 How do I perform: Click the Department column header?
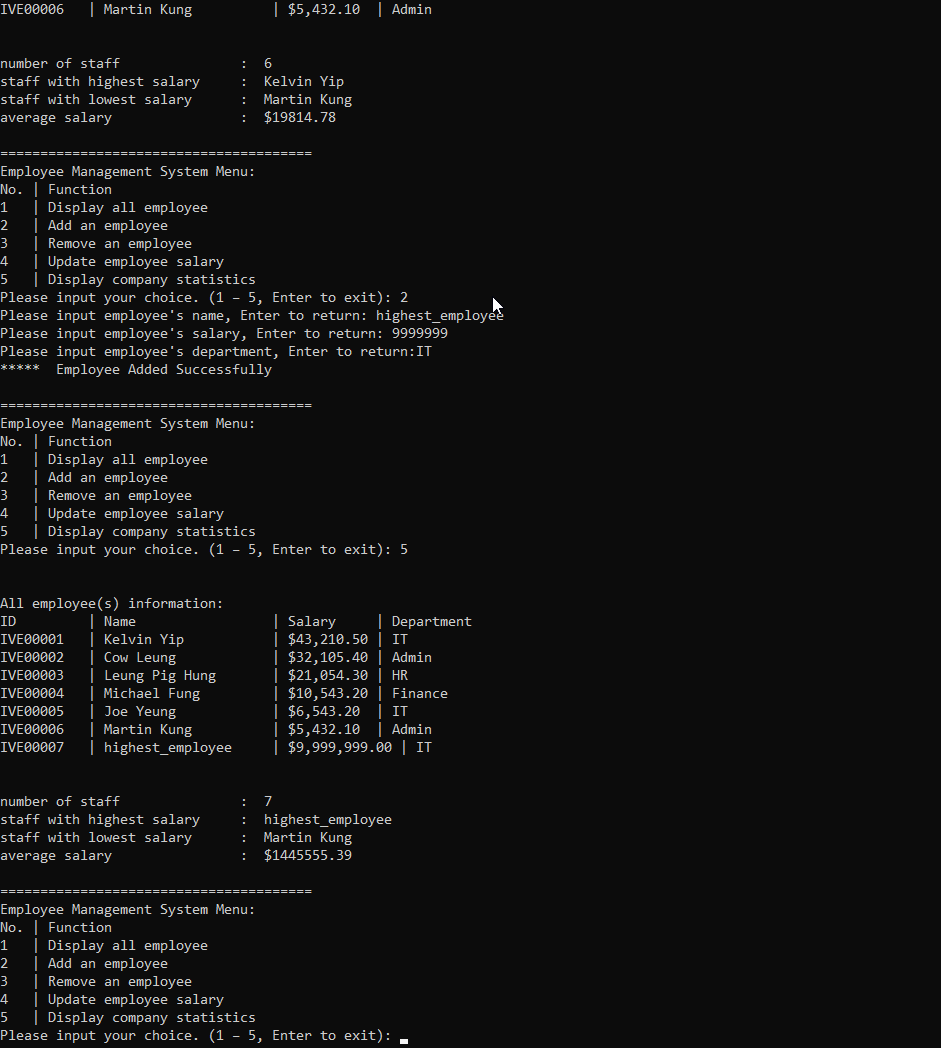[432, 622]
